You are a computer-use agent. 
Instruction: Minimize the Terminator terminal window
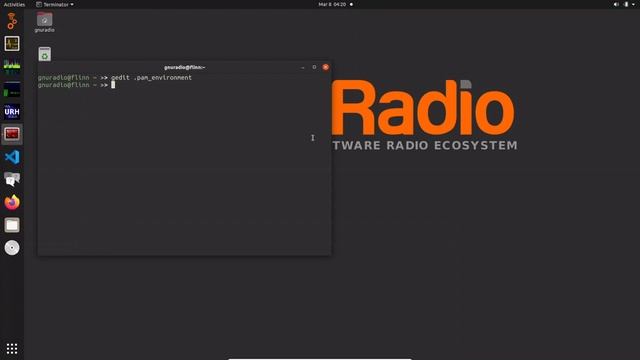point(303,67)
